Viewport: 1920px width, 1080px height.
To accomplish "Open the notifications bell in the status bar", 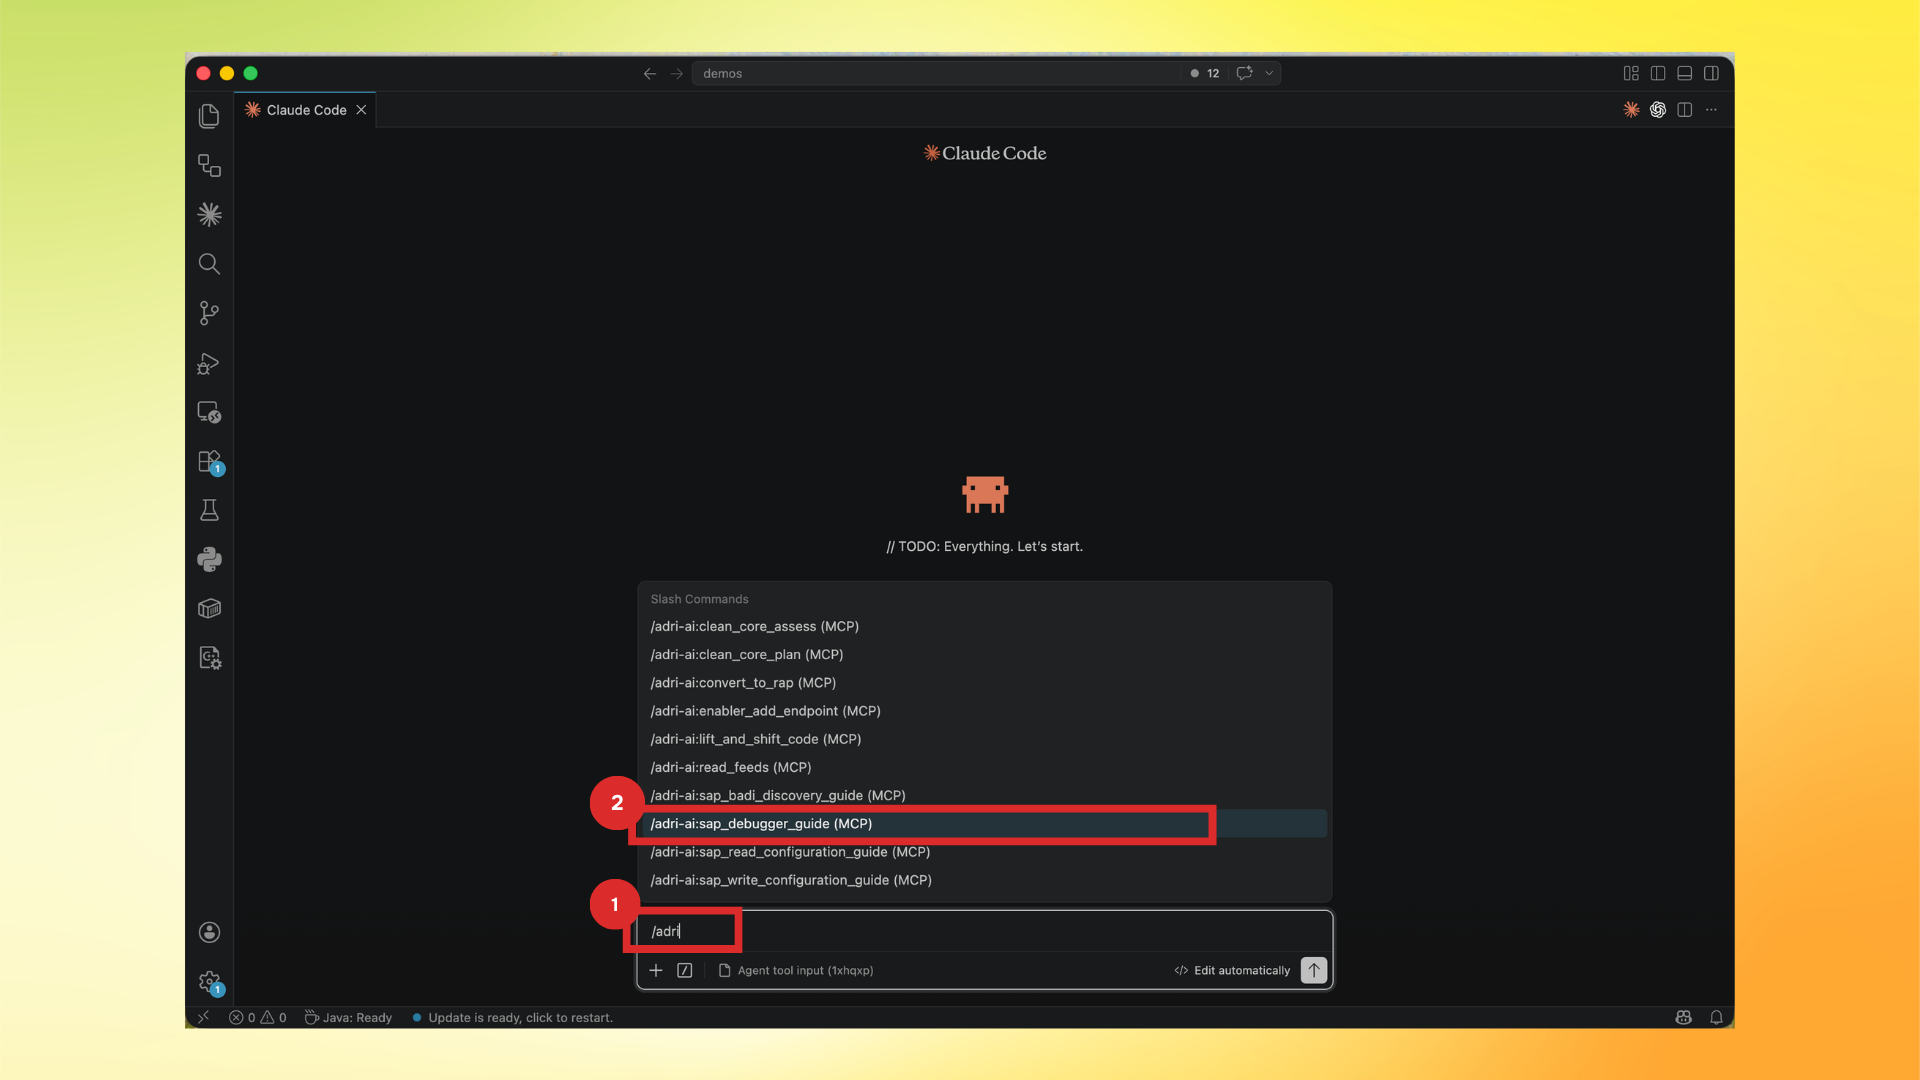I will coord(1716,1017).
